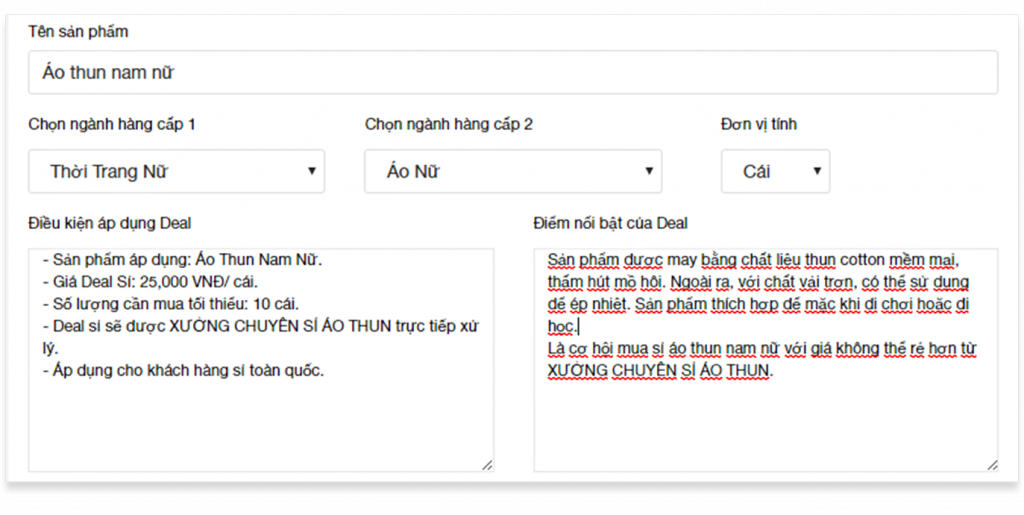Screen dimensions: 1024x515
Task: Click inside the Điều kiện áp dụng Deal textarea
Action: tap(261, 360)
